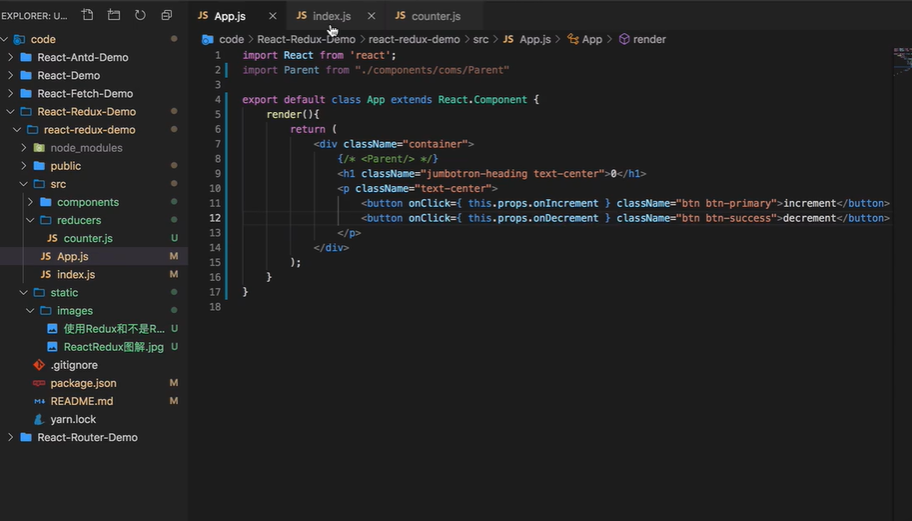Close the index.js editor tab

[371, 16]
